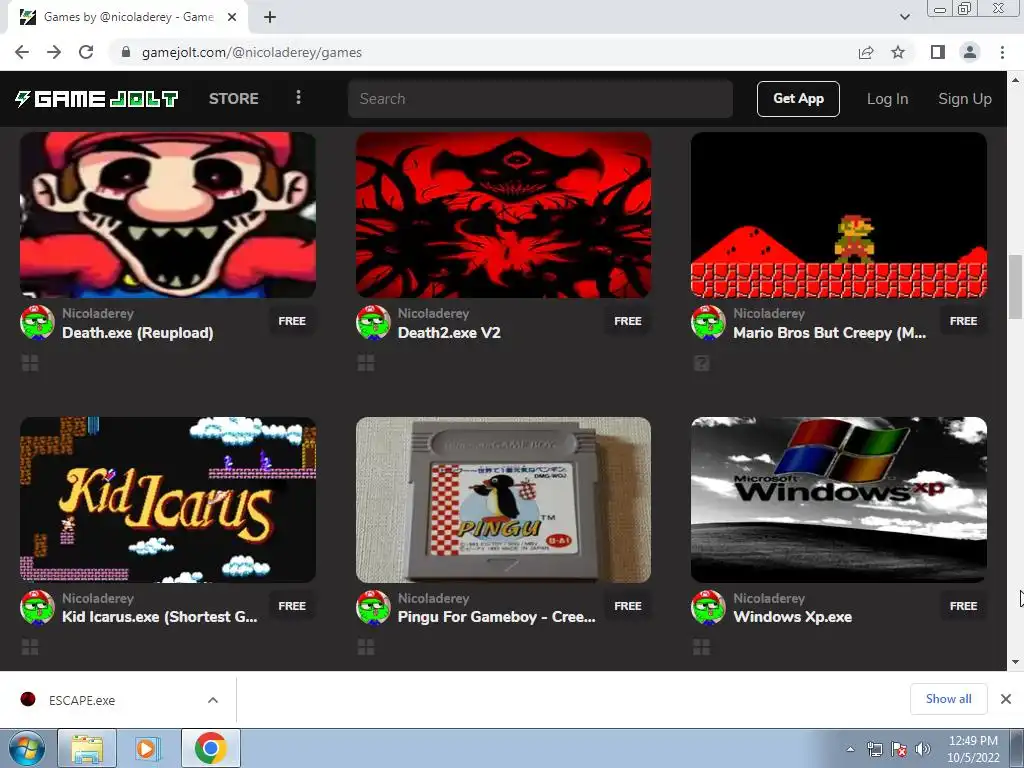The width and height of the screenshot is (1024, 768).
Task: Click the ESCAPE.exe download file icon
Action: (27, 699)
